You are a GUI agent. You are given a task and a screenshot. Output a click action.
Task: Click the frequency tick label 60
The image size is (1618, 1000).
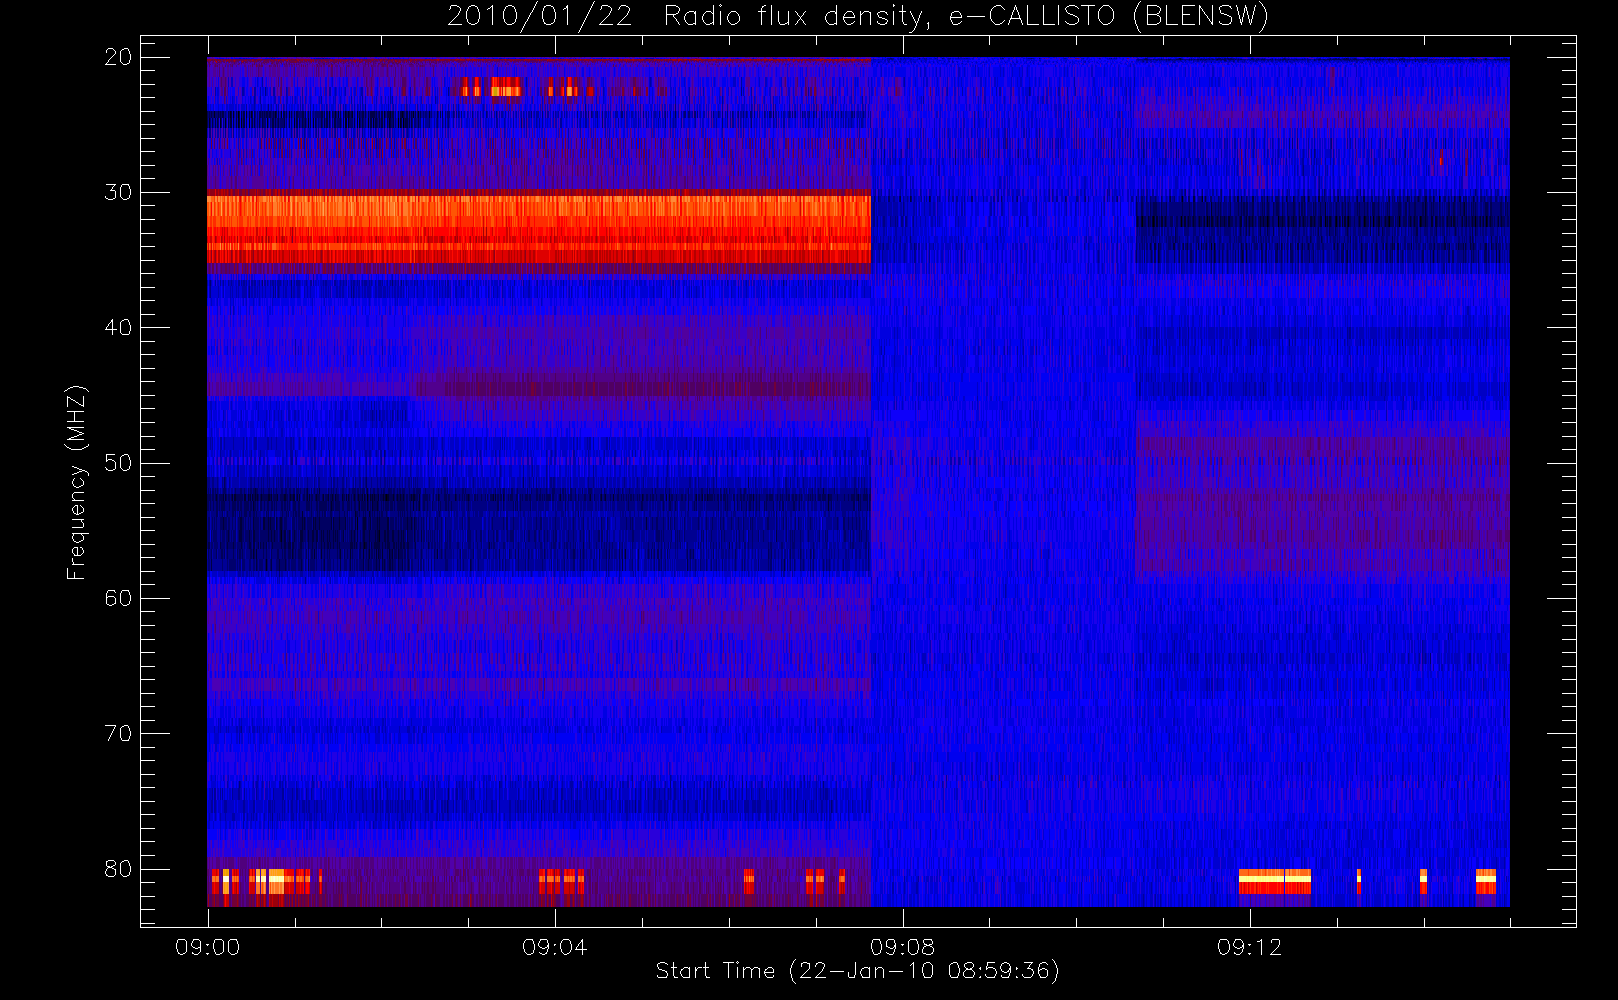[118, 598]
